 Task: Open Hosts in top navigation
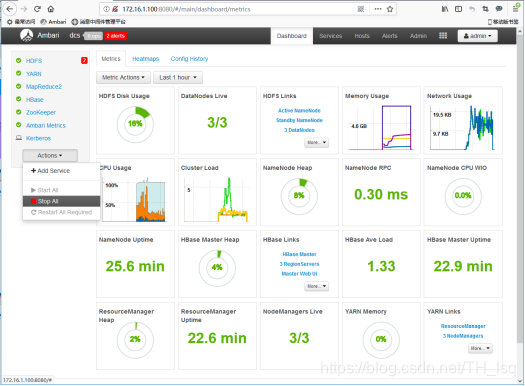[362, 36]
